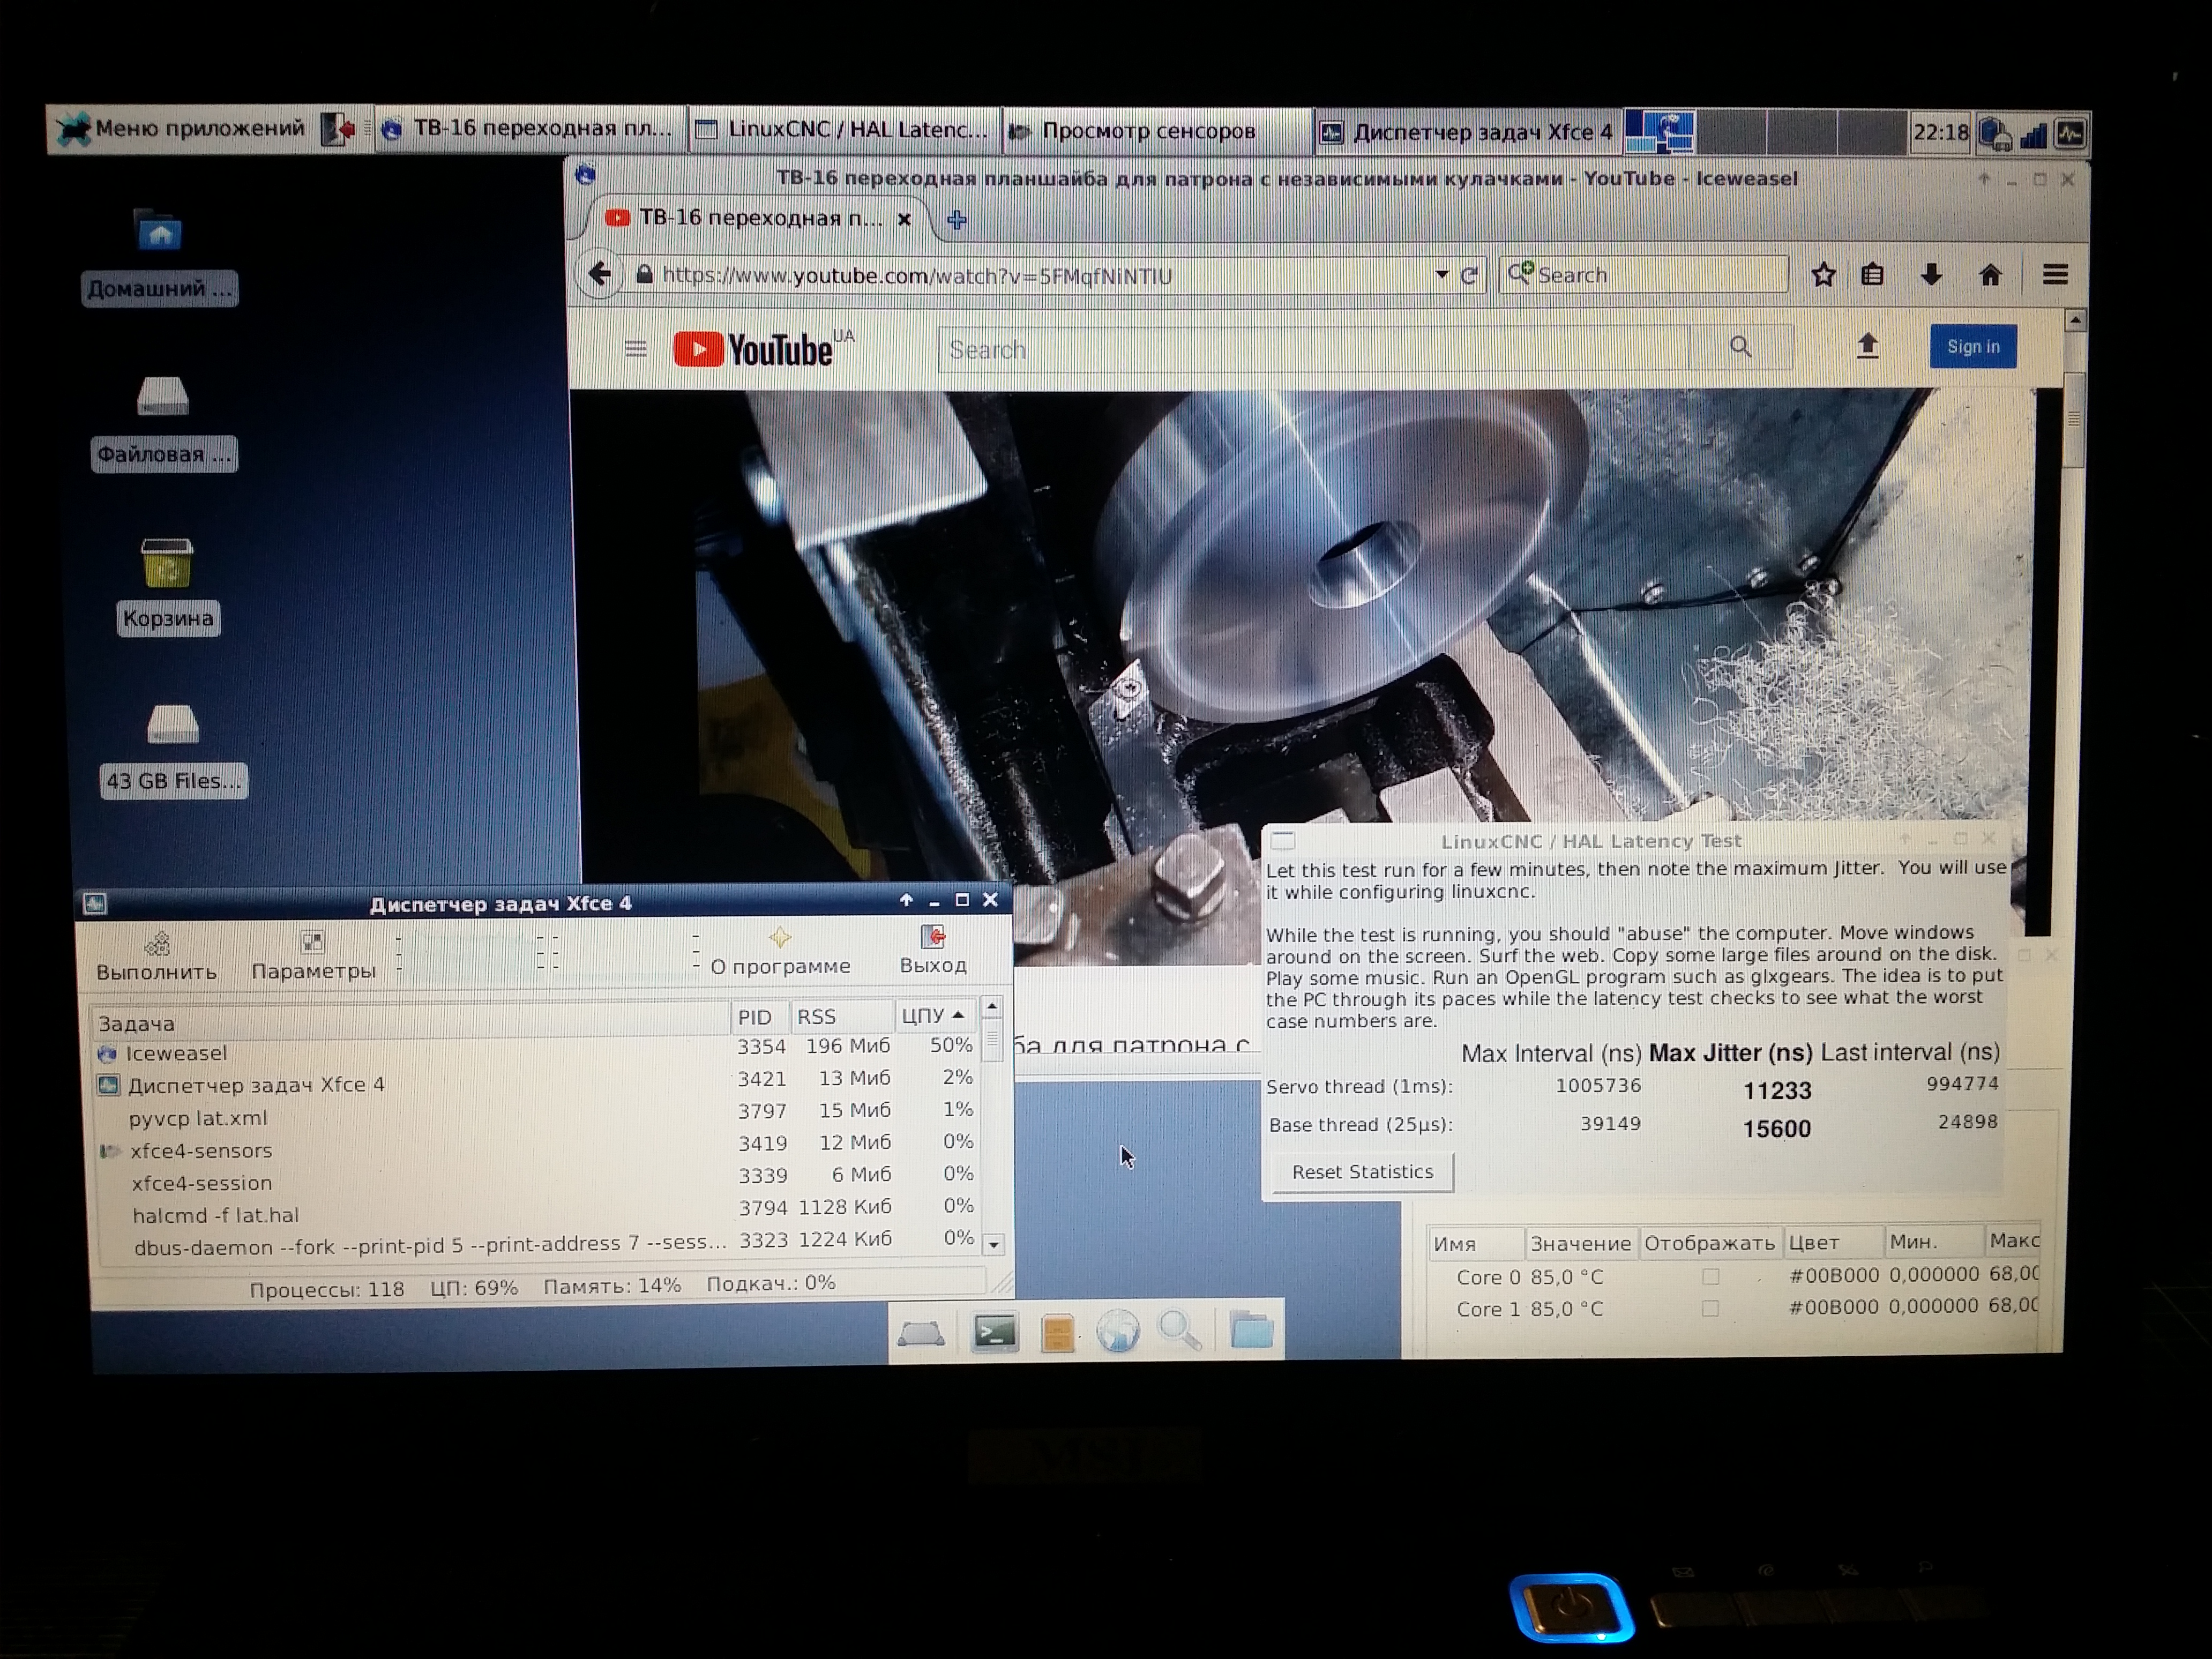Screen dimensions: 2212x1659
Task: Reload the page in the address bar
Action: (1469, 276)
